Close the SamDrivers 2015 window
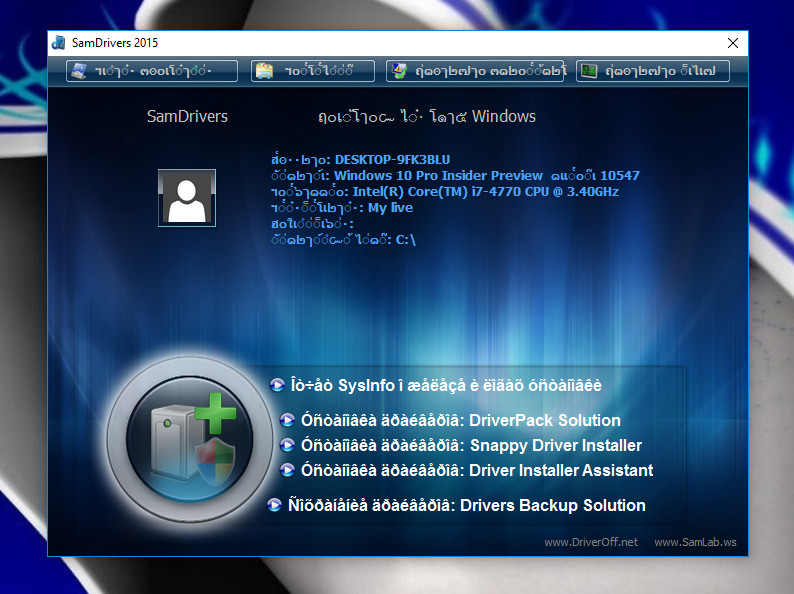This screenshot has height=594, width=794. point(733,43)
